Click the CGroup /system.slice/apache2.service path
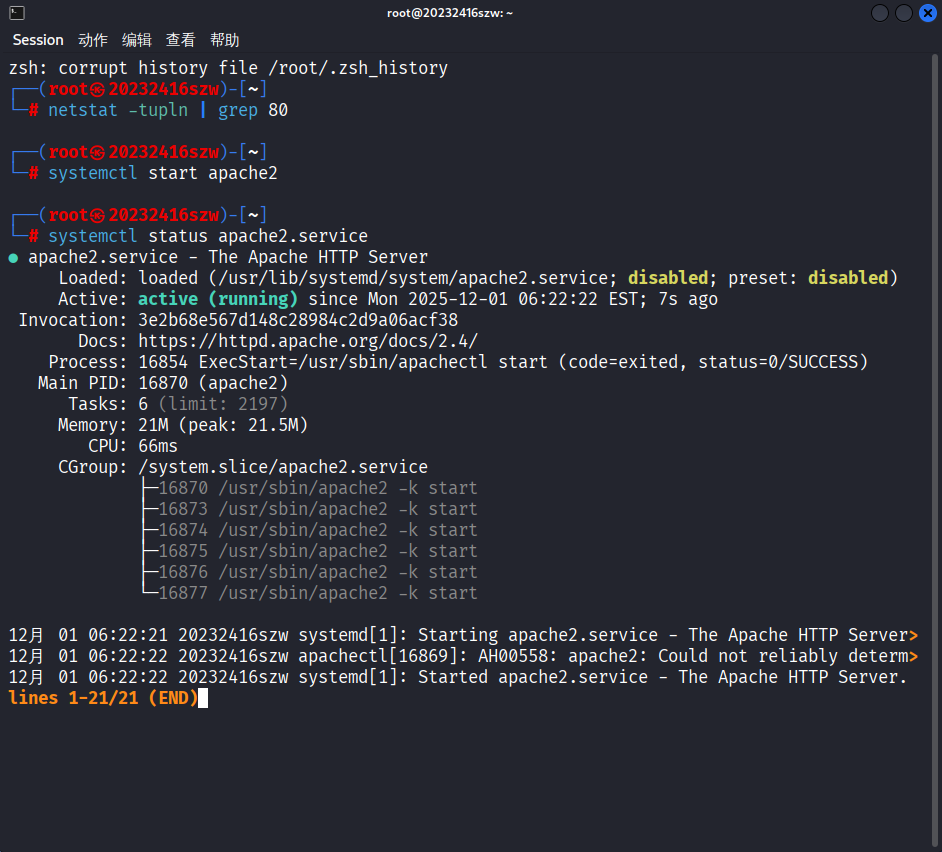The image size is (942, 852). click(283, 467)
